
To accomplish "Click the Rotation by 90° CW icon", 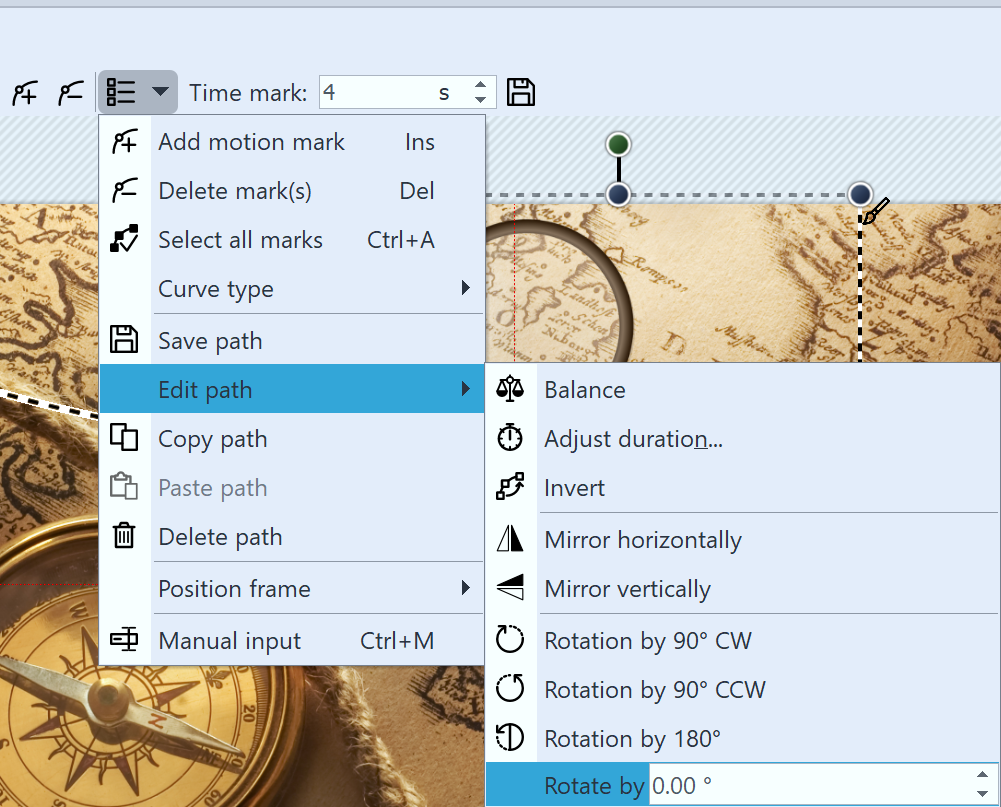I will pos(510,640).
